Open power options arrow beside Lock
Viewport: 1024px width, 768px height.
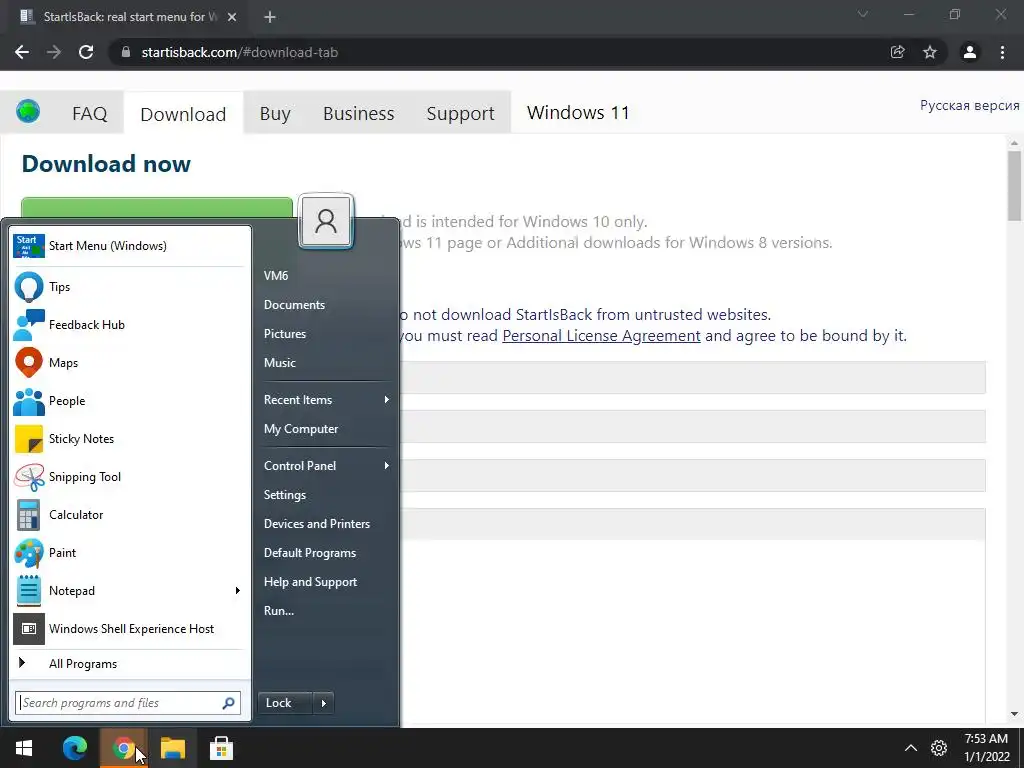(x=323, y=703)
